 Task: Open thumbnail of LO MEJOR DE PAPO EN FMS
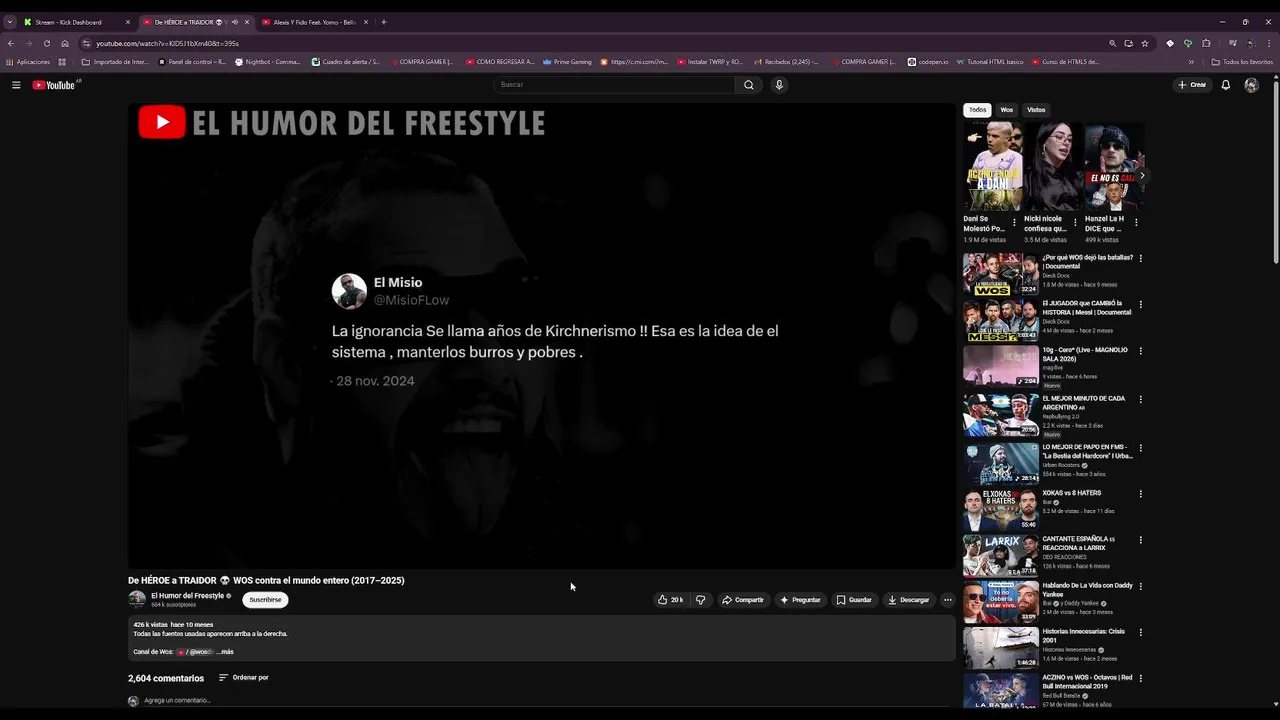click(1001, 463)
